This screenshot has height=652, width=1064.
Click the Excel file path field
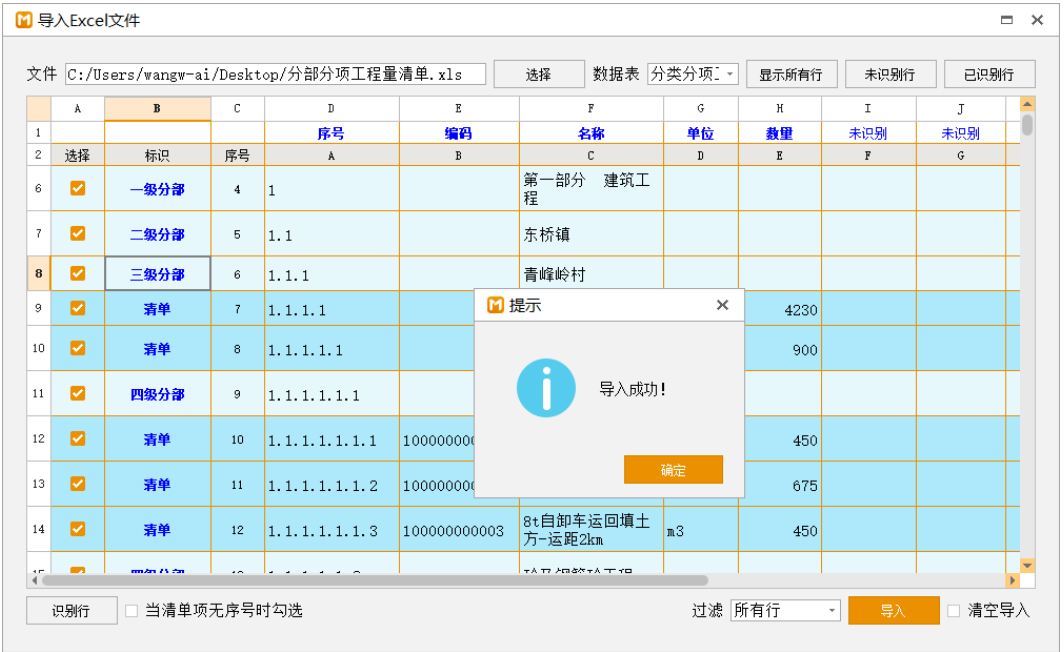tap(275, 74)
